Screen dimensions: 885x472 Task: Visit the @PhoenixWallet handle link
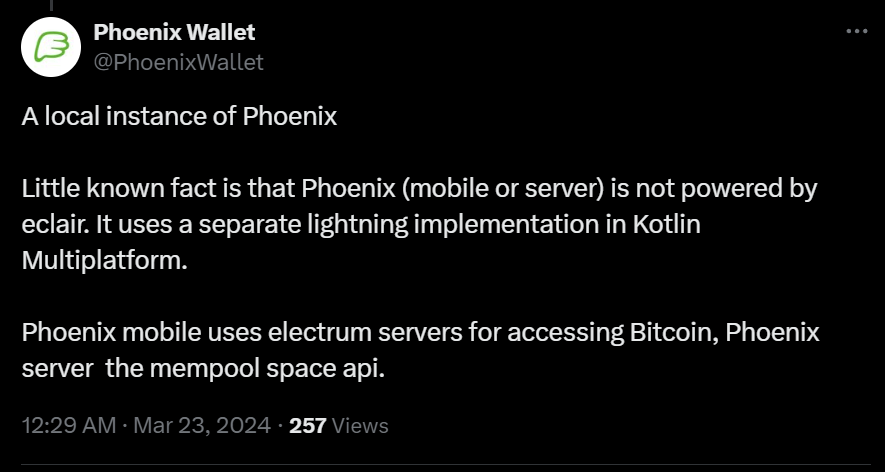178,62
